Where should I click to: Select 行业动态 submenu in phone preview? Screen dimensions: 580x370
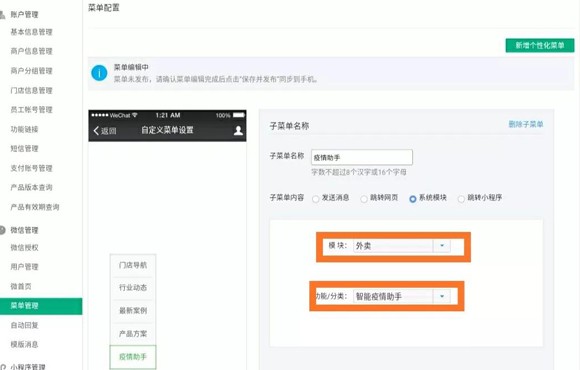coord(133,287)
